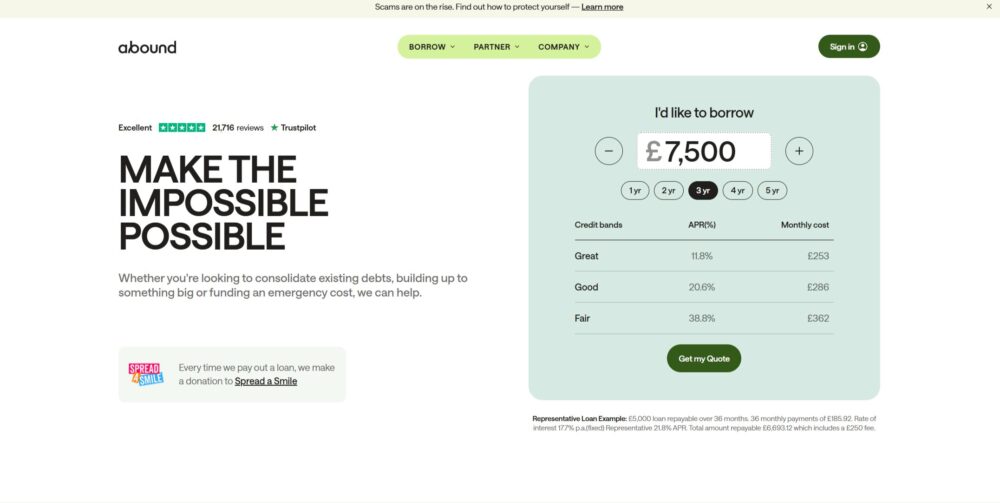The width and height of the screenshot is (1000, 503).
Task: Select the 5 yr loan term
Action: tap(772, 190)
